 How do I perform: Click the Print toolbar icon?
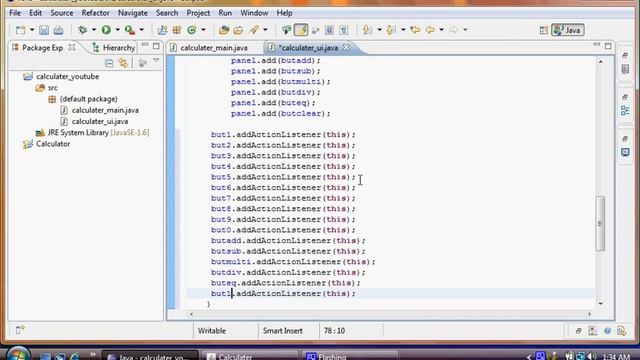[x=58, y=30]
